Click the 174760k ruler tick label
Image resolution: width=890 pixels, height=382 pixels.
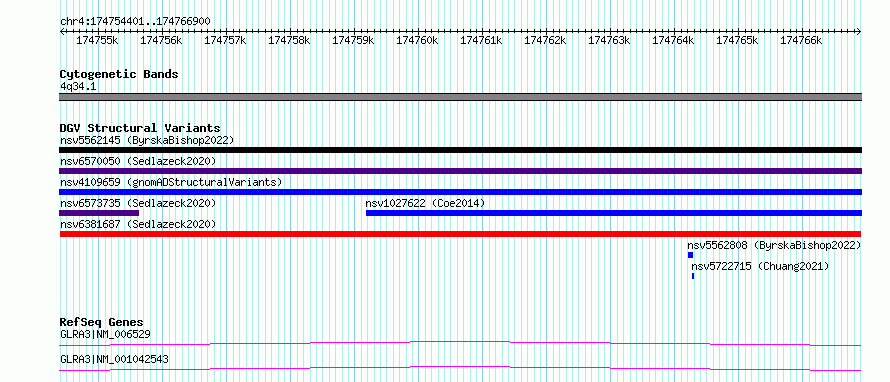tap(417, 40)
